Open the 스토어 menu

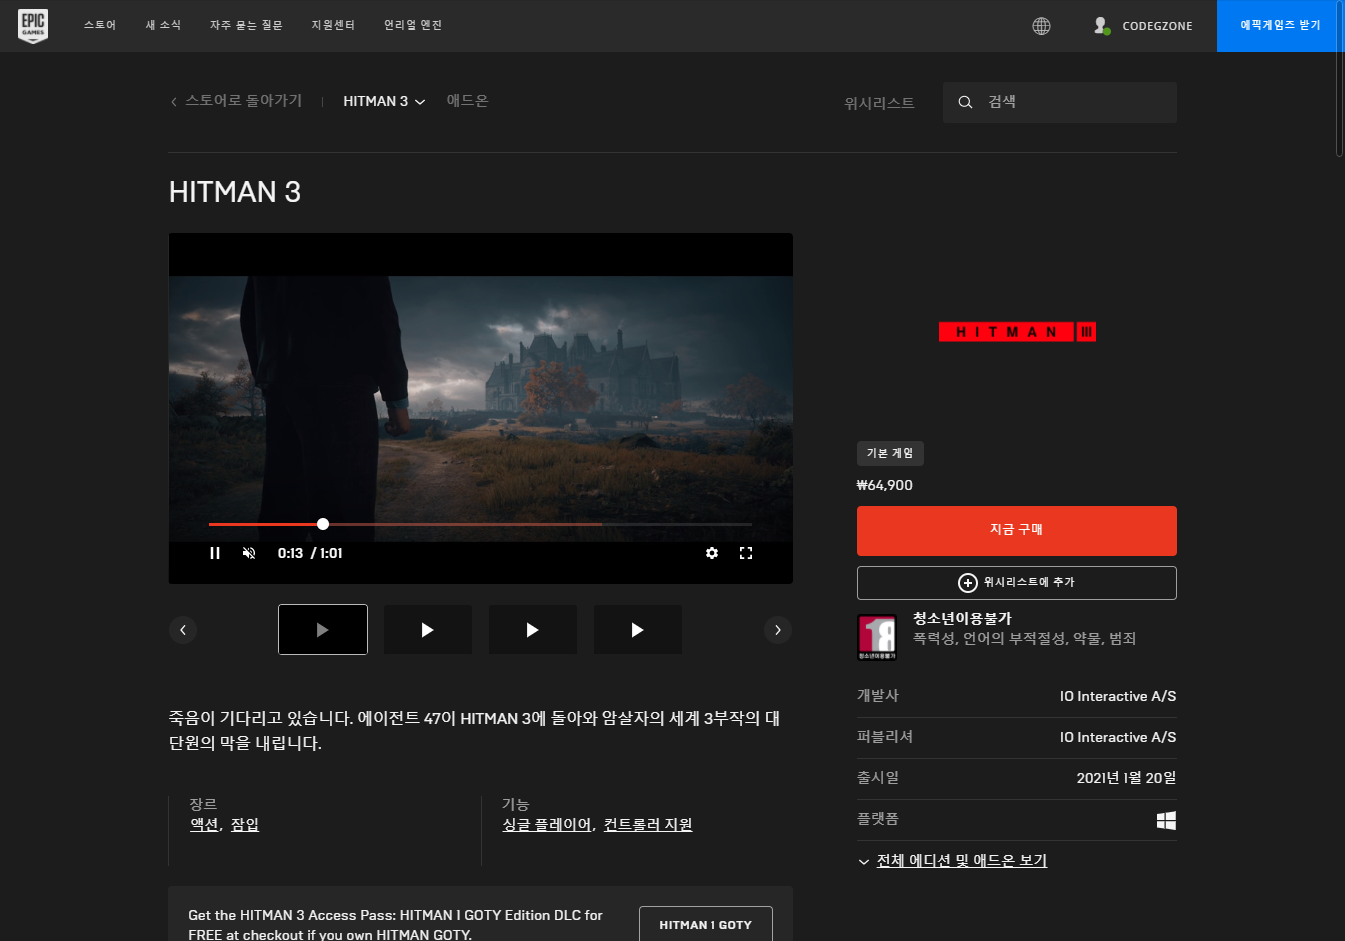click(100, 26)
